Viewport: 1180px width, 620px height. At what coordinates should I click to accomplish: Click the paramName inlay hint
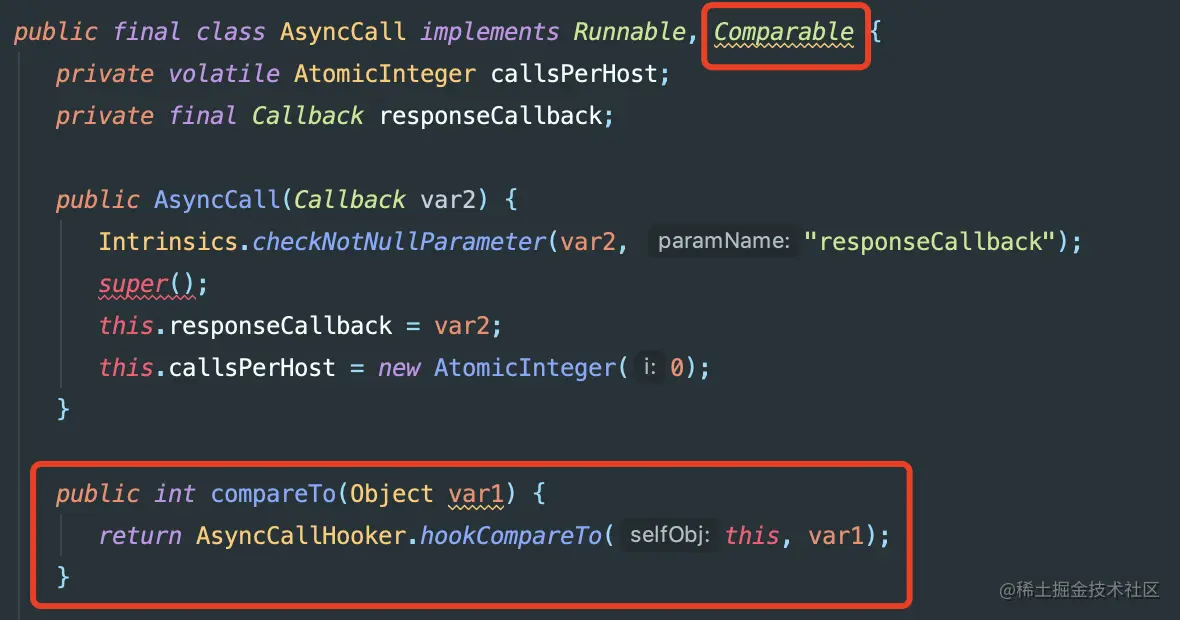click(723, 242)
